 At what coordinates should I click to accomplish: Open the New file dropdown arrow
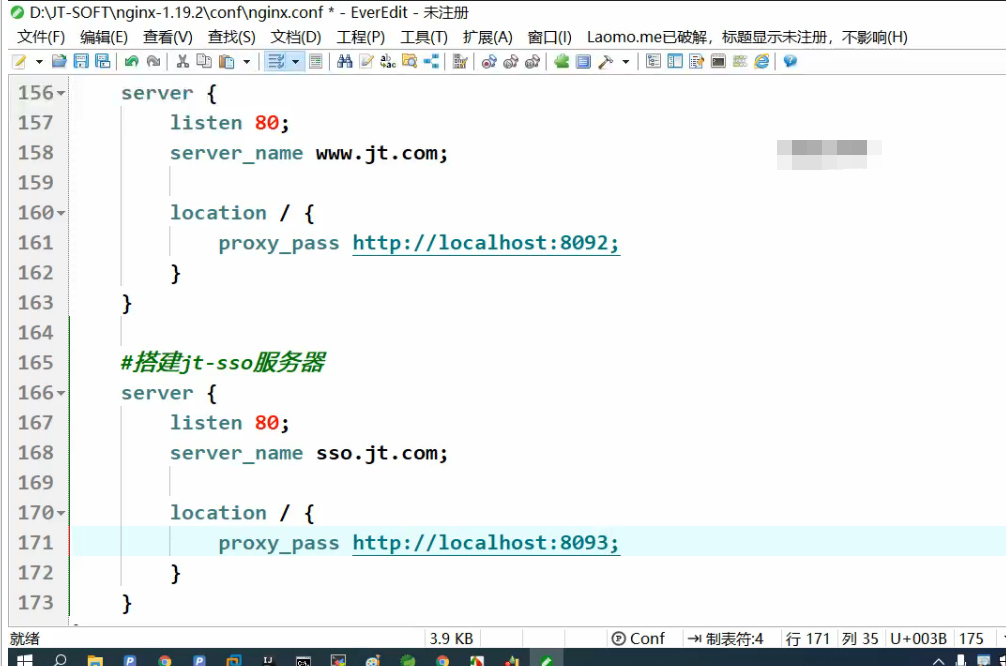39,62
